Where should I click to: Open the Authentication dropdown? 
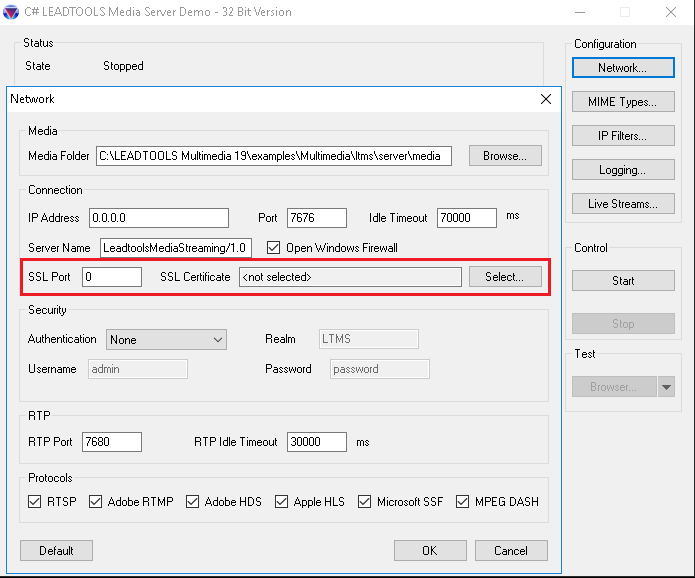[166, 340]
